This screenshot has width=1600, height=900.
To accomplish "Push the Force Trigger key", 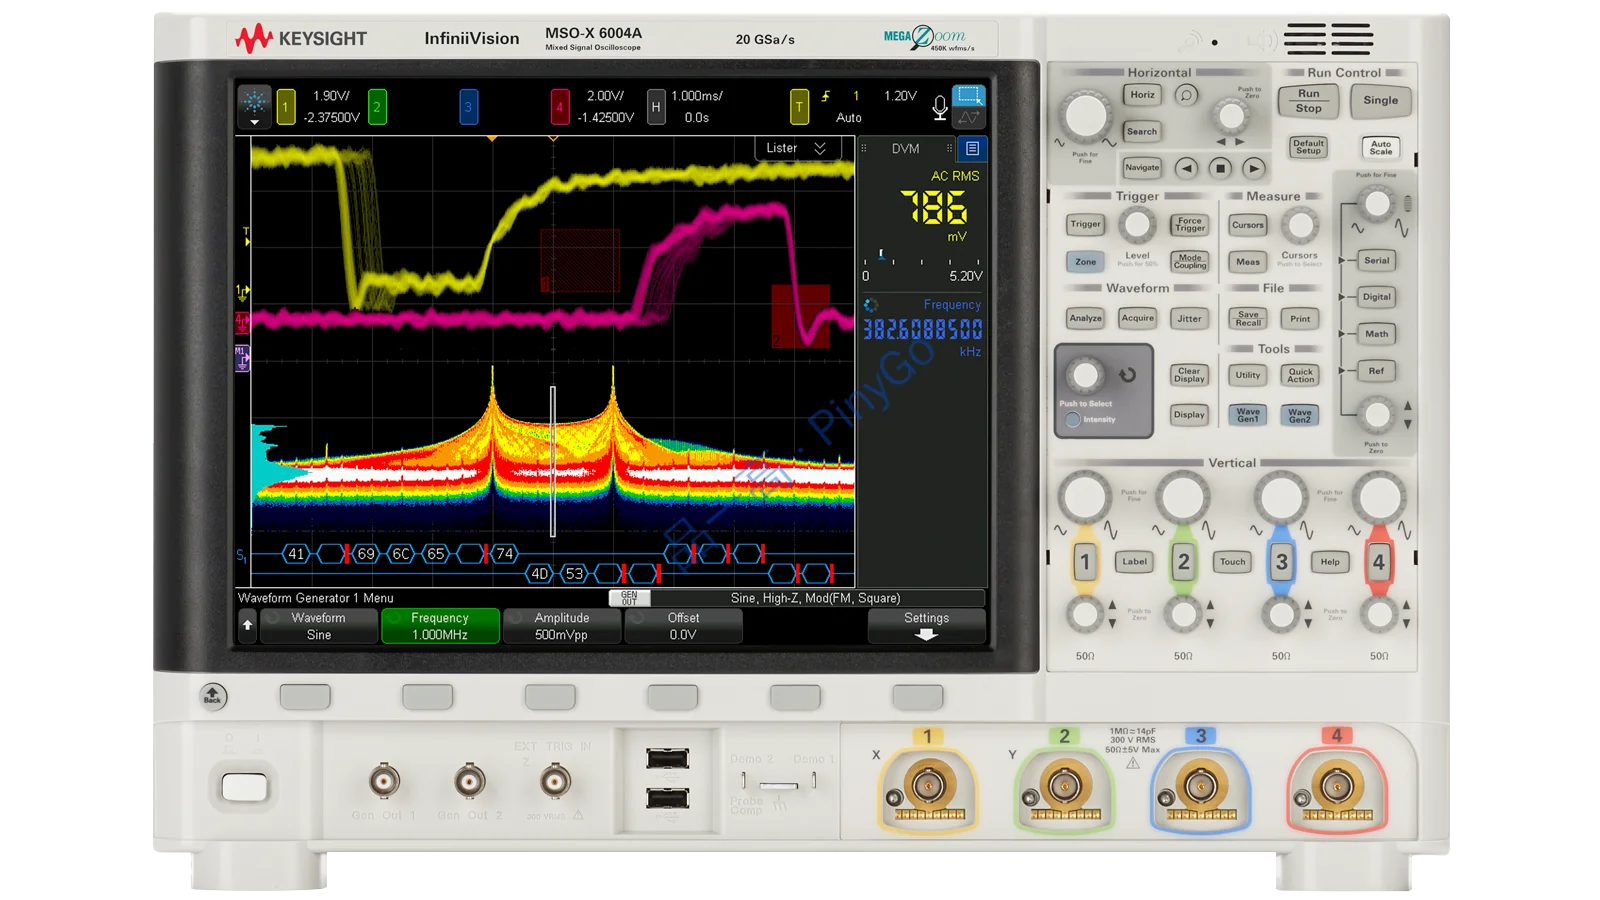I will pyautogui.click(x=1189, y=224).
